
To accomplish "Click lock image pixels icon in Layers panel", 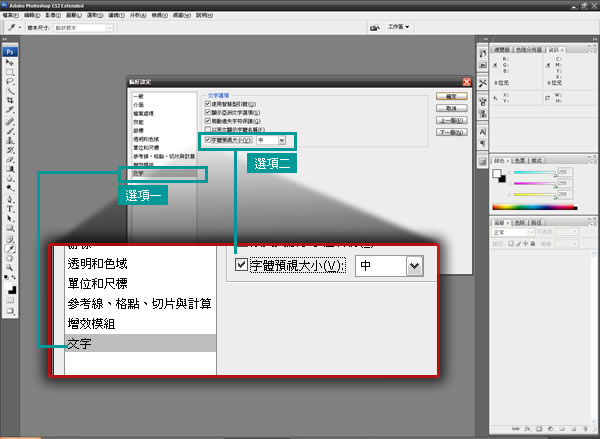I will [x=518, y=243].
